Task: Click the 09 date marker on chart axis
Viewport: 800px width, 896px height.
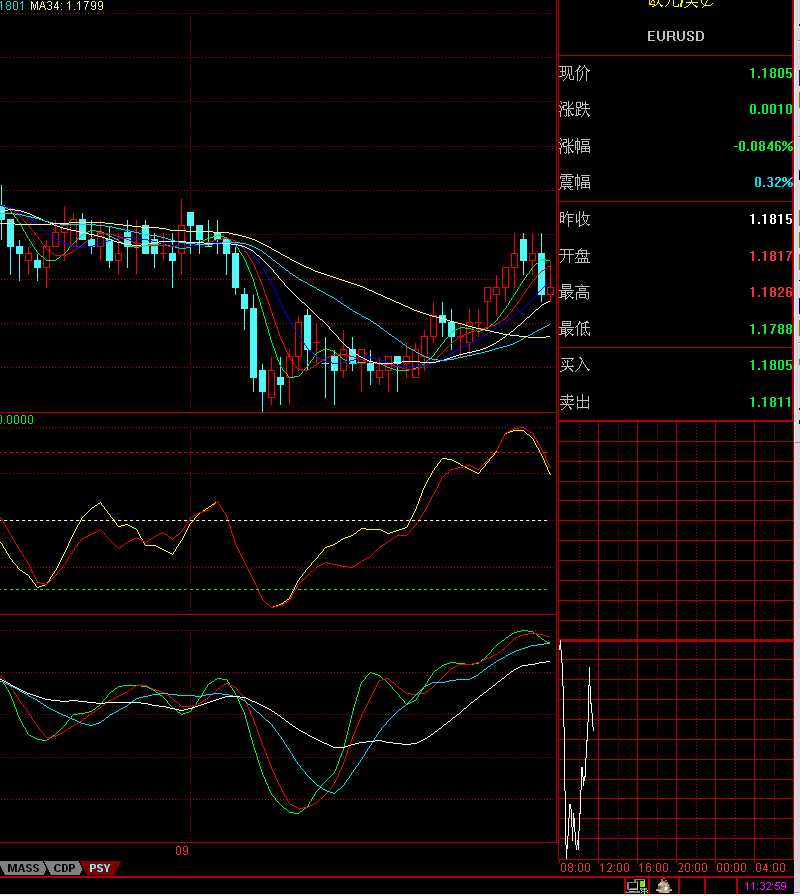Action: point(182,851)
